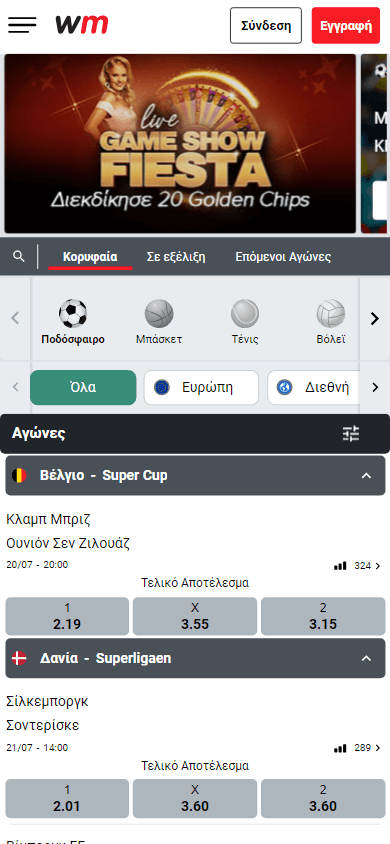Click the Εγγραφή register button
The image size is (390, 844).
click(346, 25)
